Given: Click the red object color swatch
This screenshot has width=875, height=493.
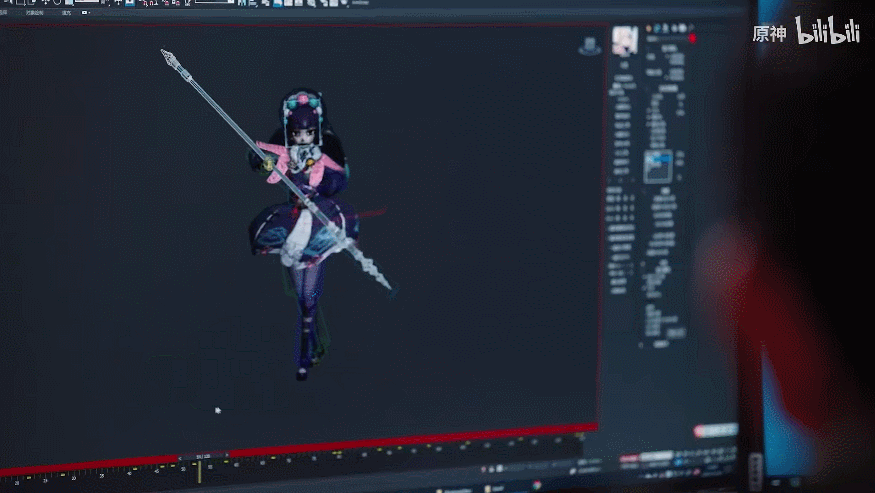Looking at the screenshot, I should 693,39.
